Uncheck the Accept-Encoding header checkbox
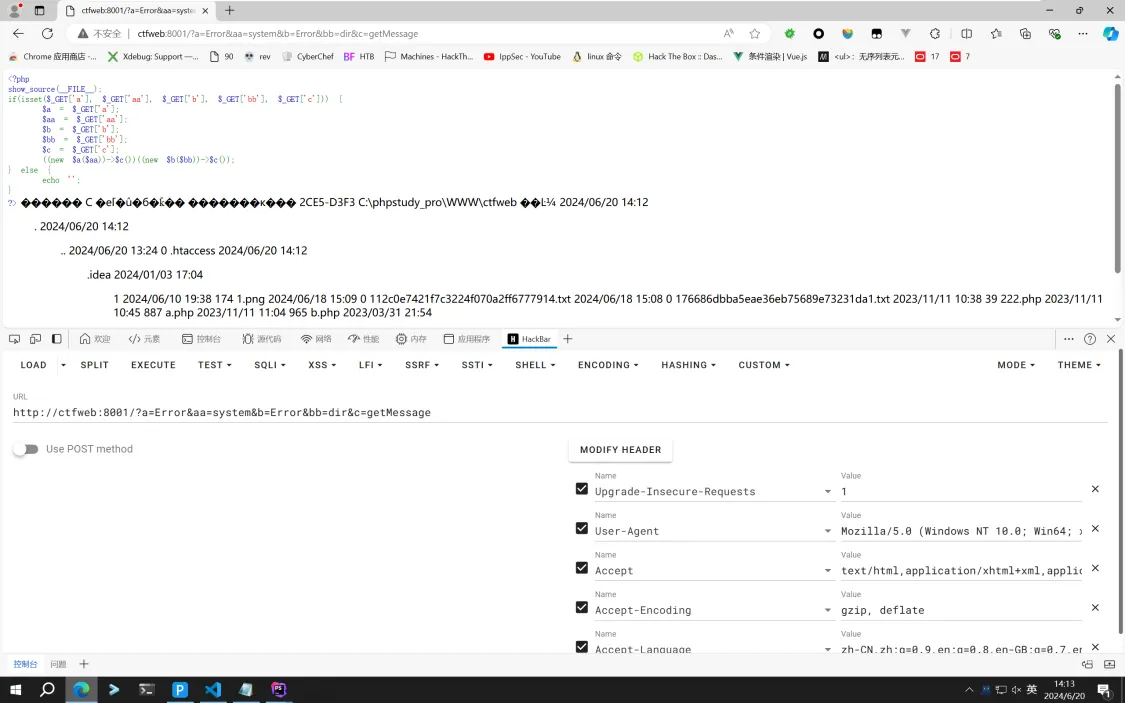1125x703 pixels. point(582,607)
